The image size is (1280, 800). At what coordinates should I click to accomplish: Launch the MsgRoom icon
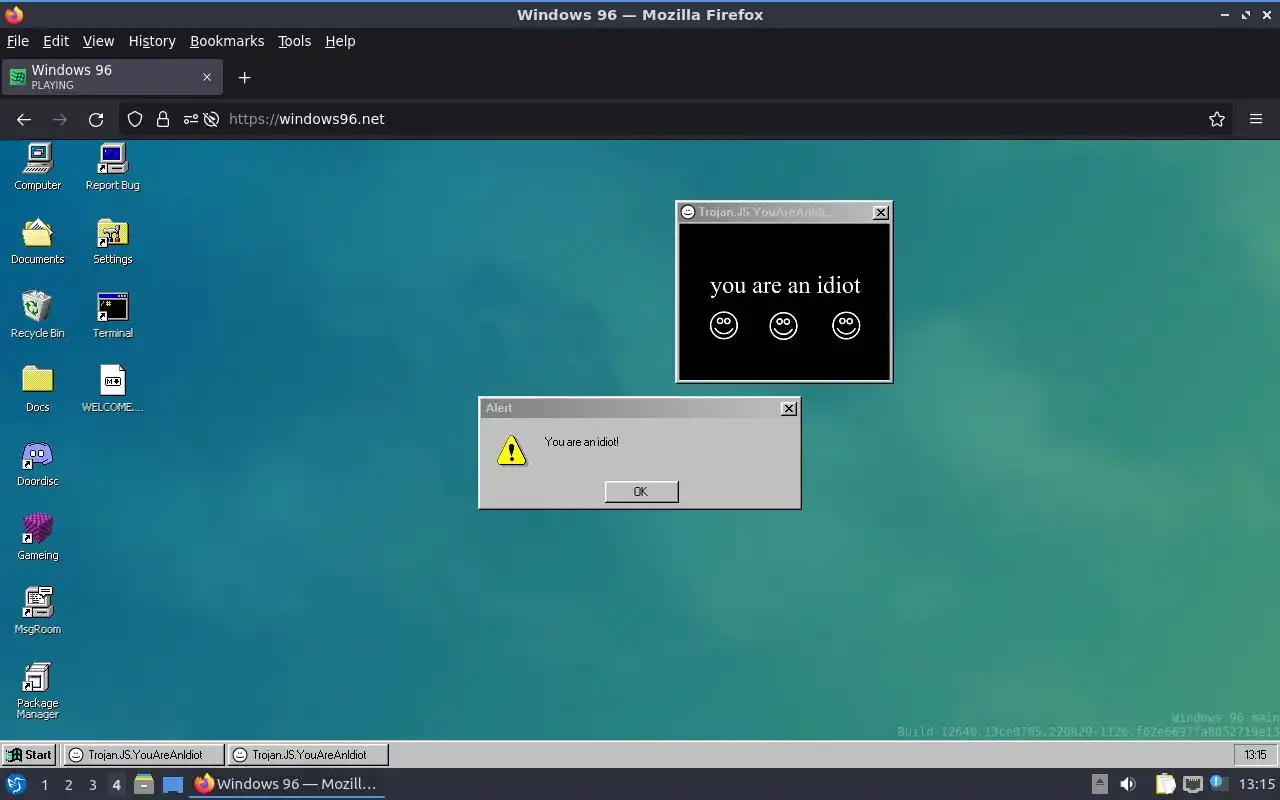pyautogui.click(x=38, y=611)
